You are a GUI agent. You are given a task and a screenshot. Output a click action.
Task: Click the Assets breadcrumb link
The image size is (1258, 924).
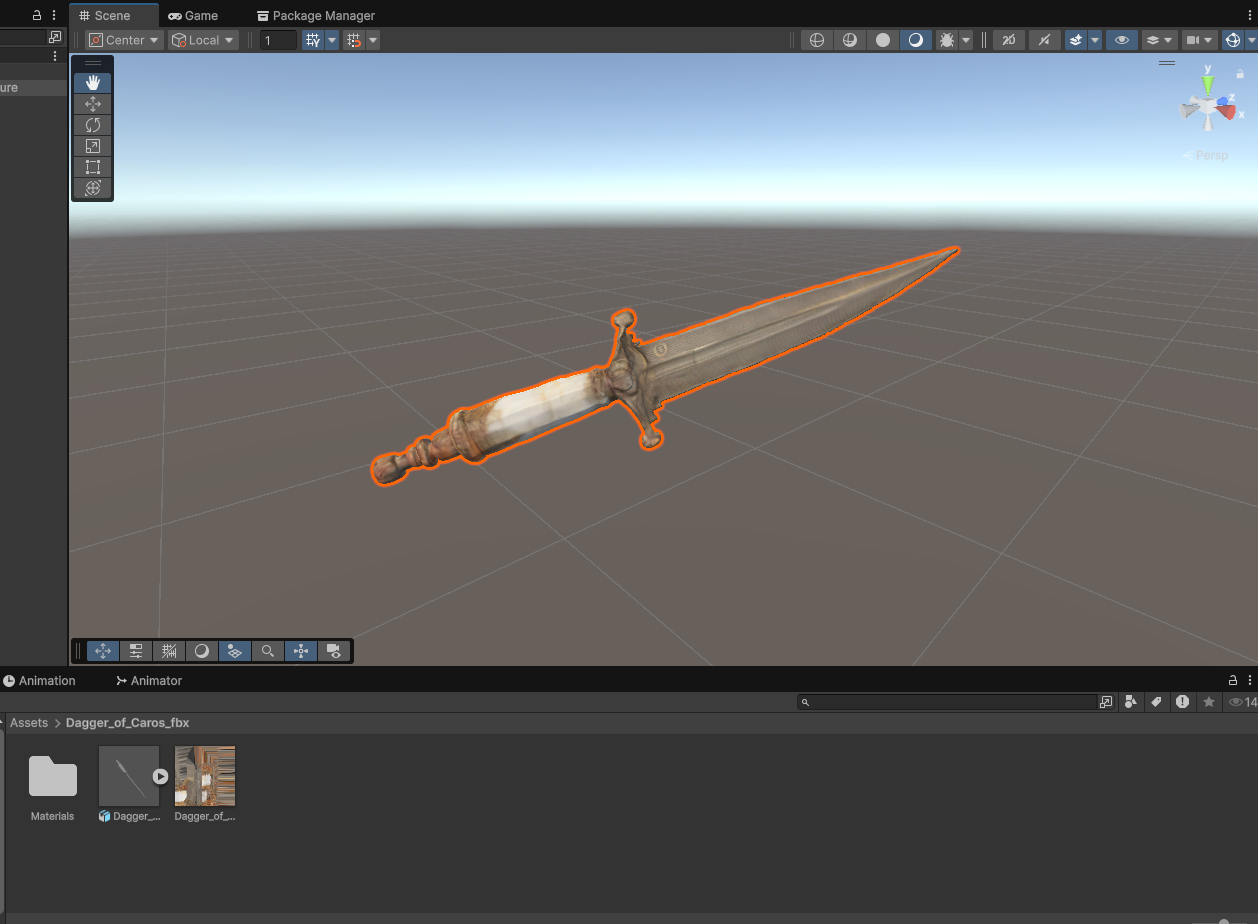(x=29, y=723)
